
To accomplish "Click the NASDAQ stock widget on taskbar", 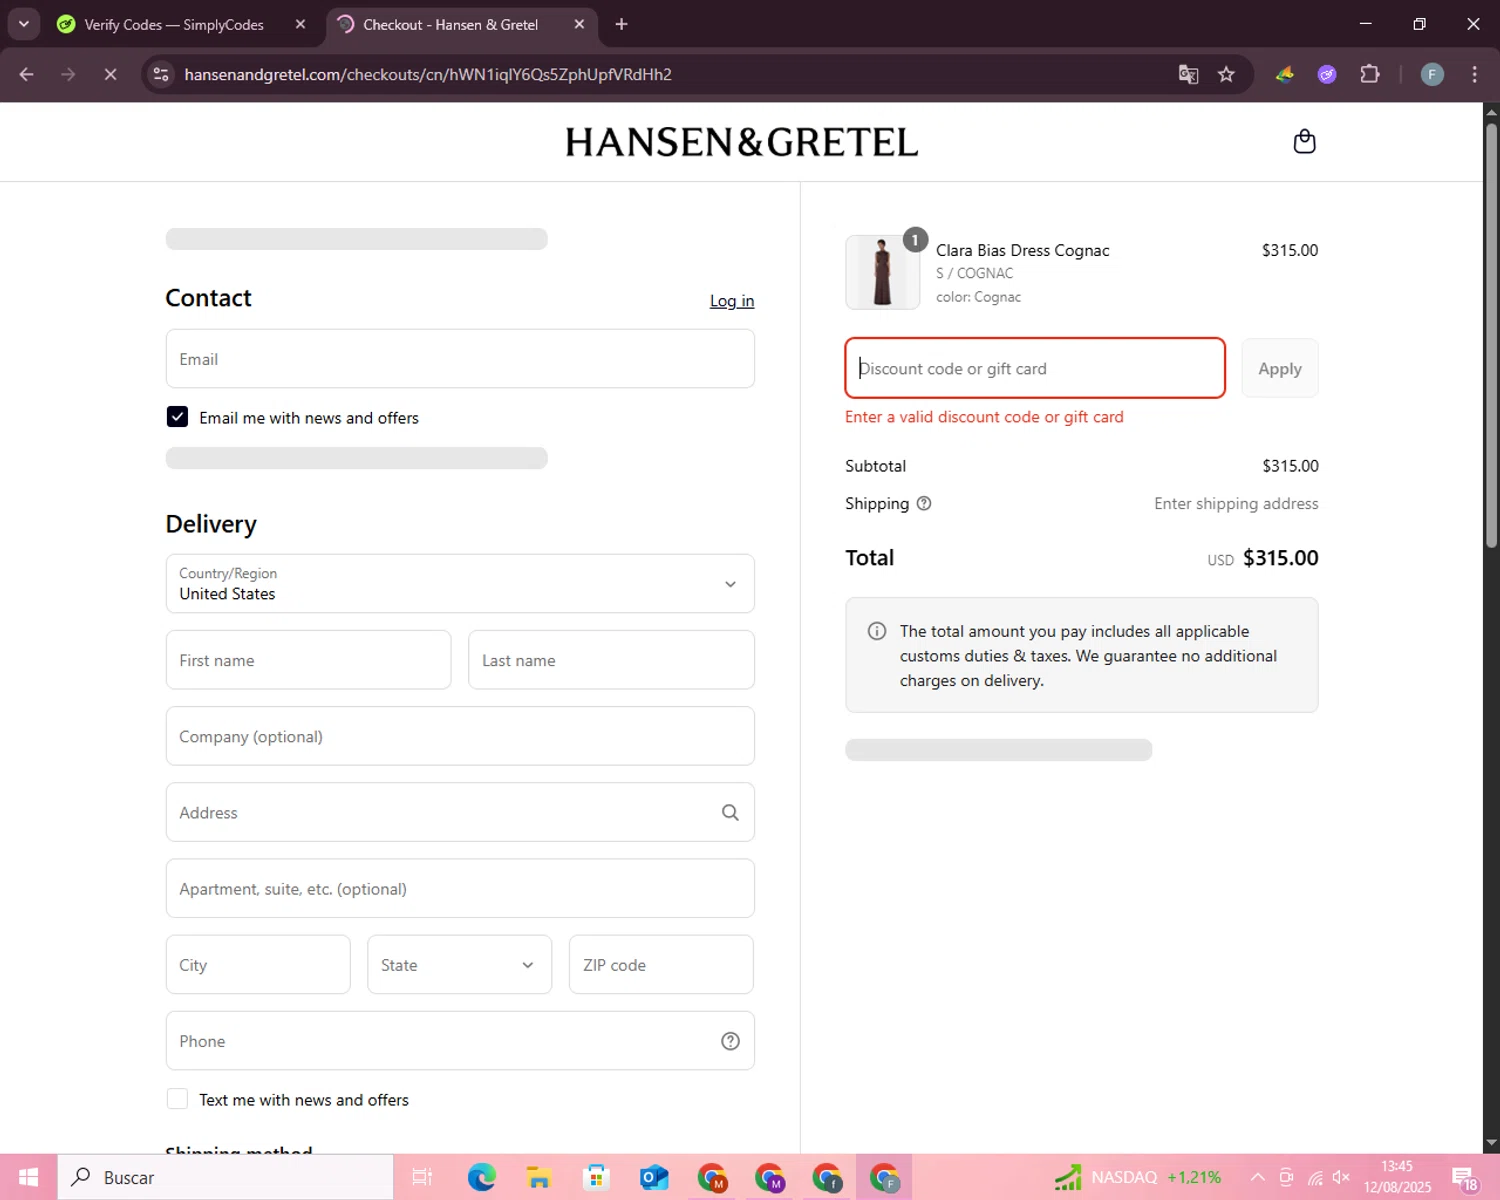I will [1138, 1177].
